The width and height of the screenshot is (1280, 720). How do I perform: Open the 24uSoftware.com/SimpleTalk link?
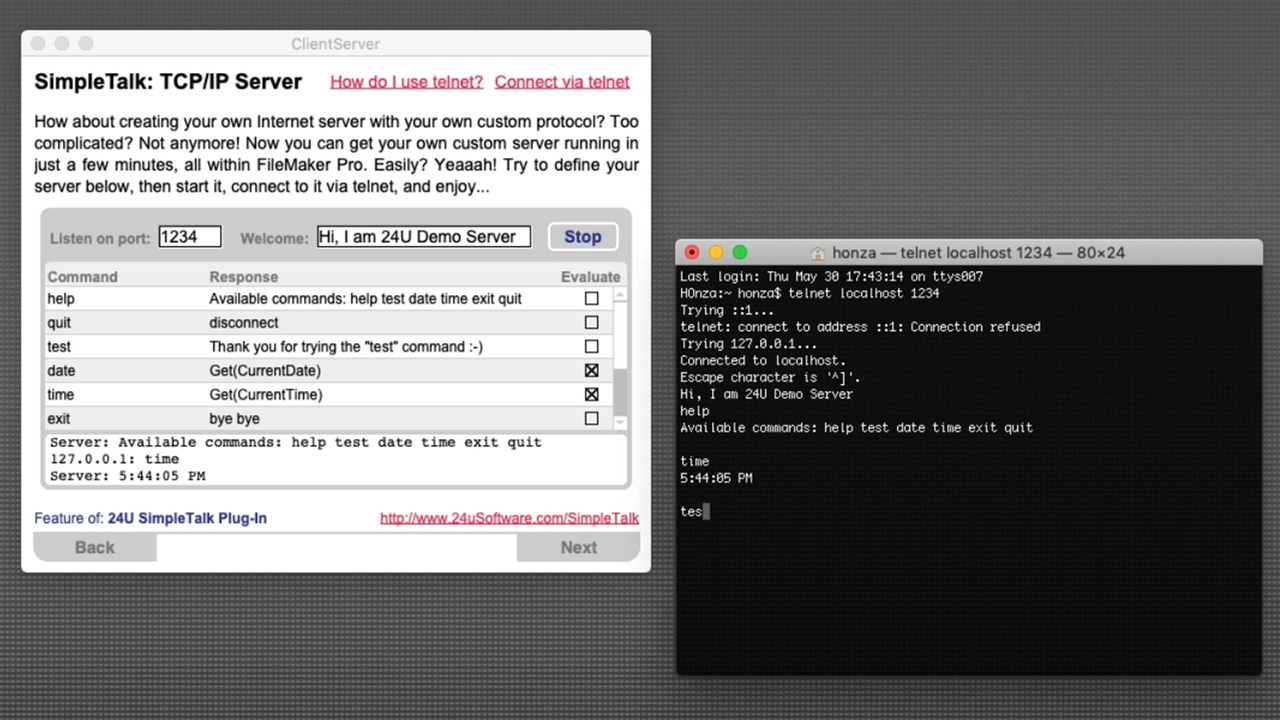509,518
